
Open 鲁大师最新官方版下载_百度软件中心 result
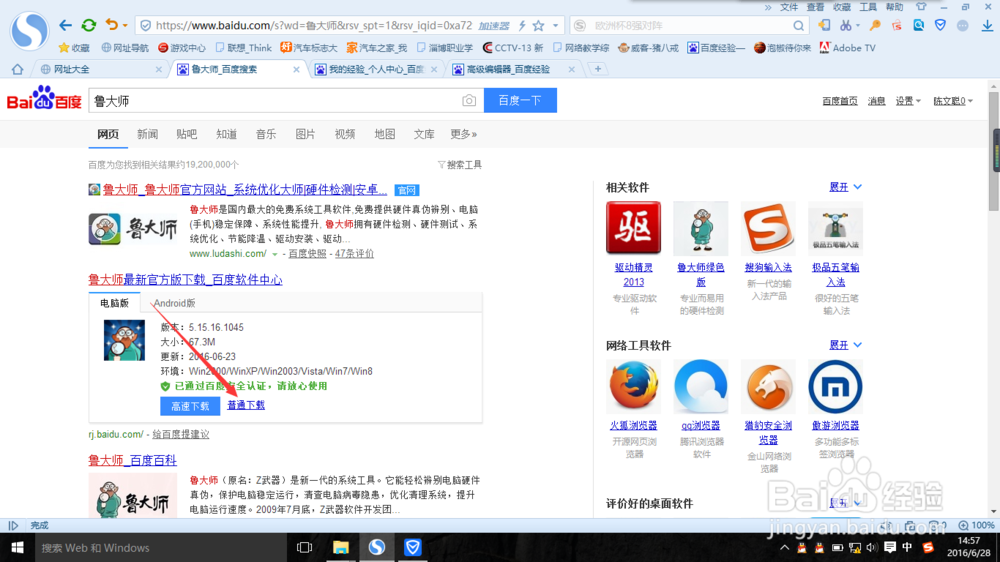(x=185, y=279)
